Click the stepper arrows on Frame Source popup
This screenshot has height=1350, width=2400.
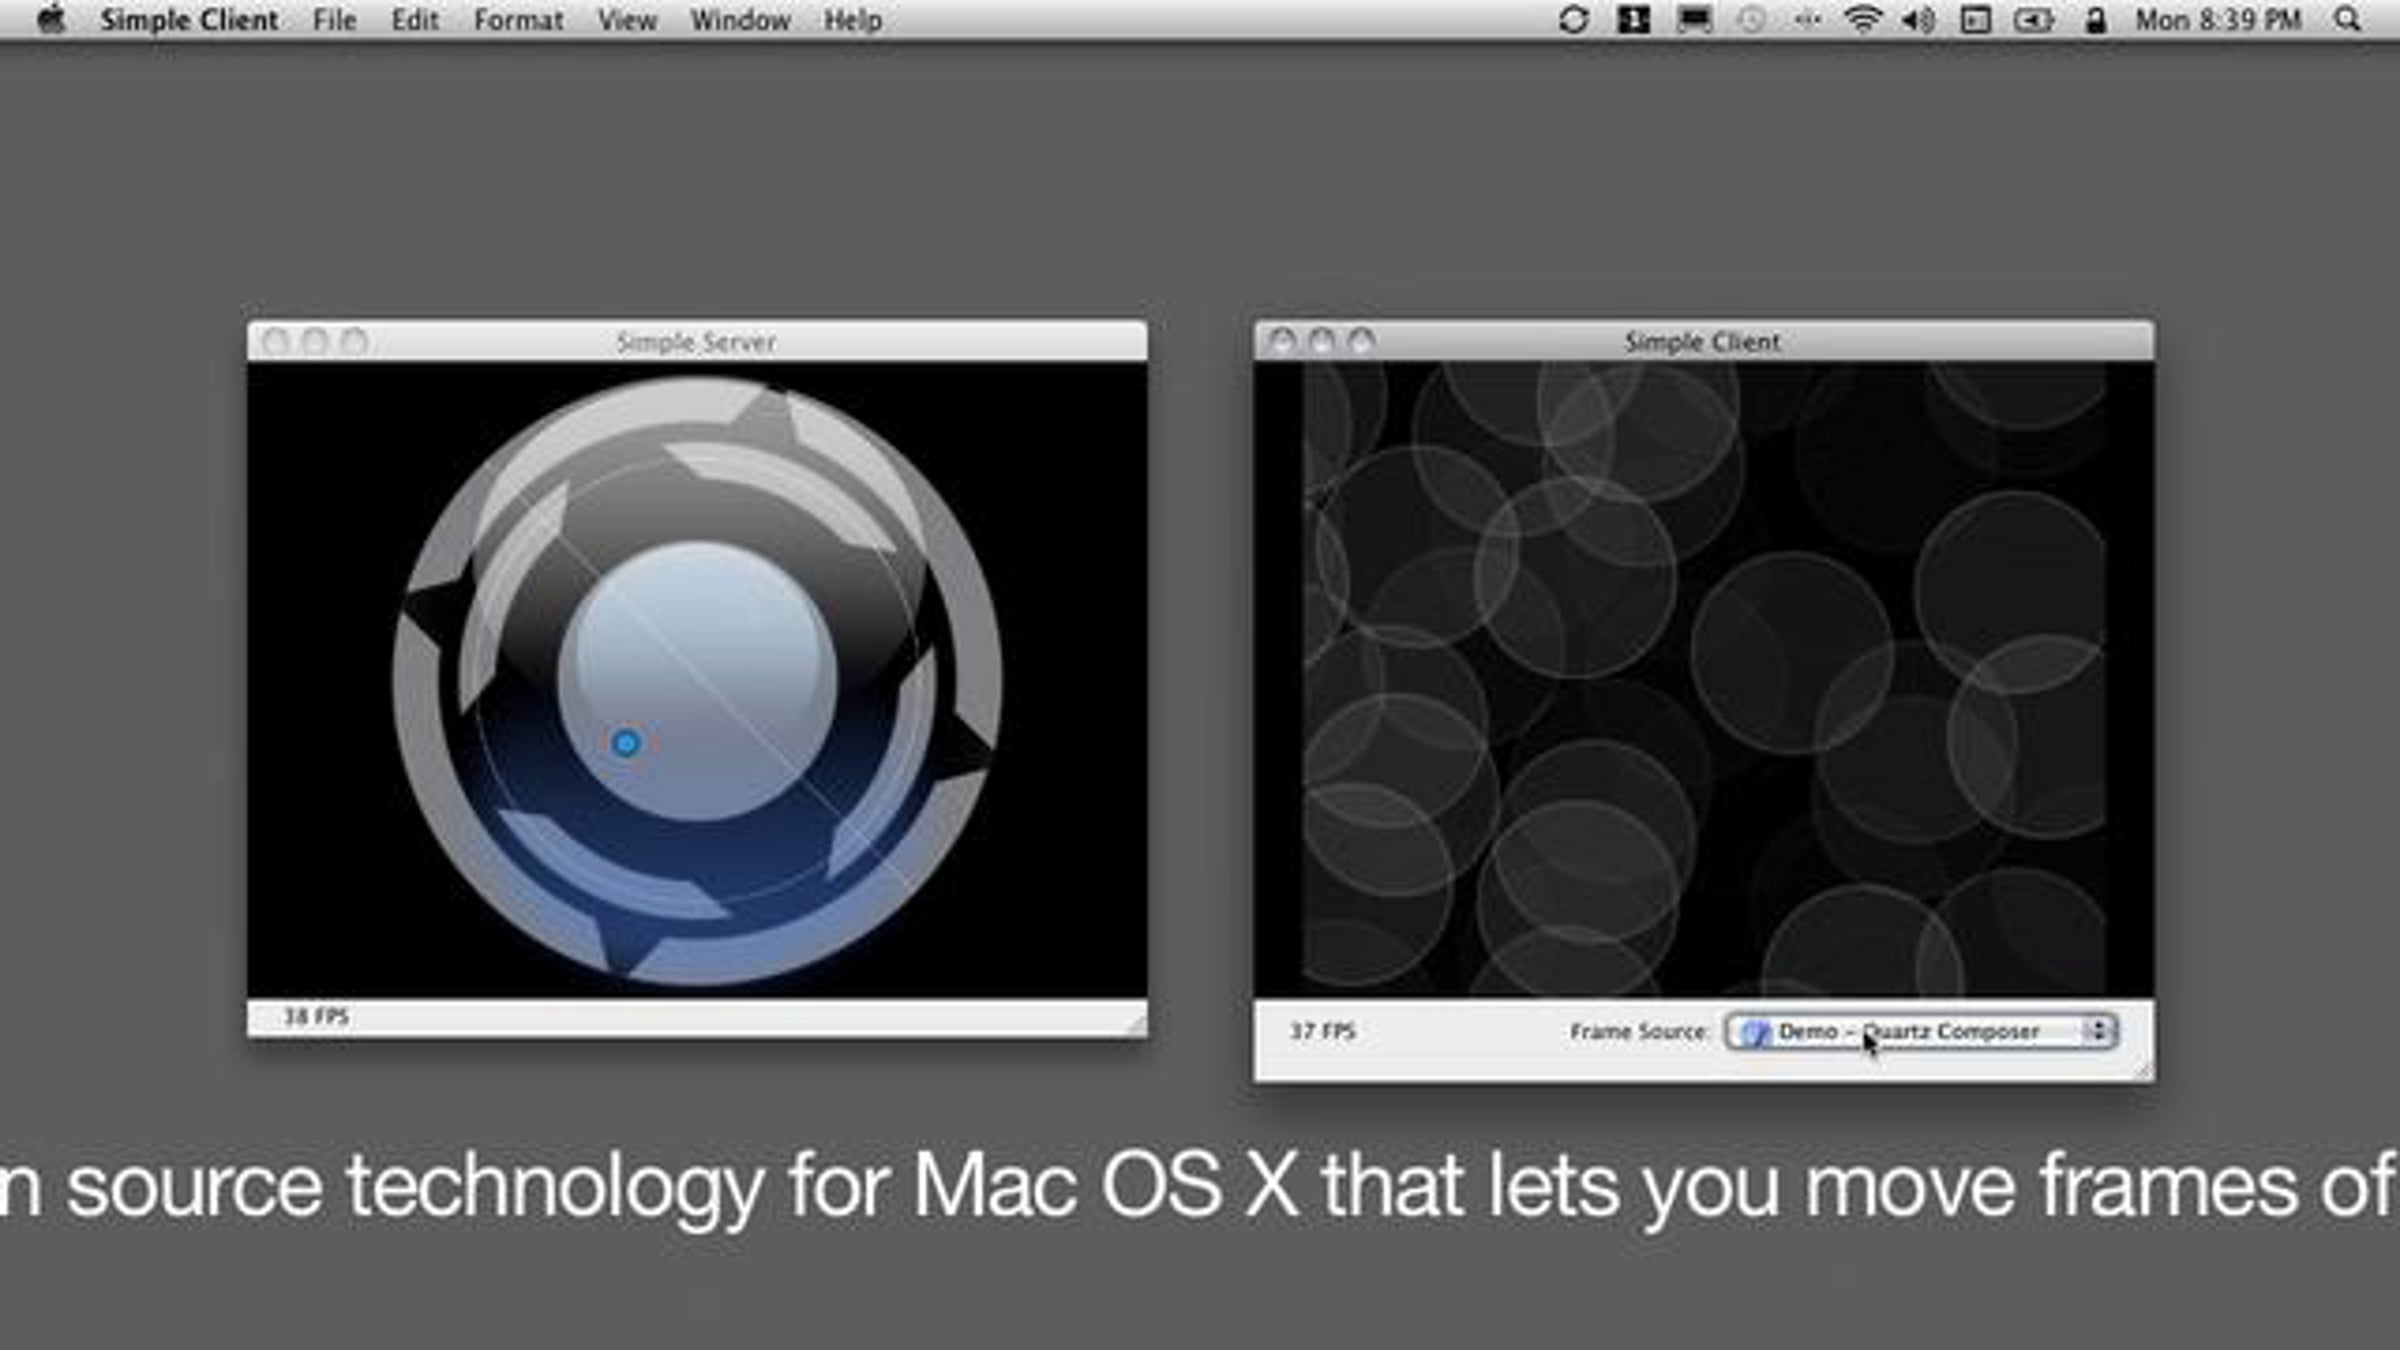(x=2099, y=1031)
